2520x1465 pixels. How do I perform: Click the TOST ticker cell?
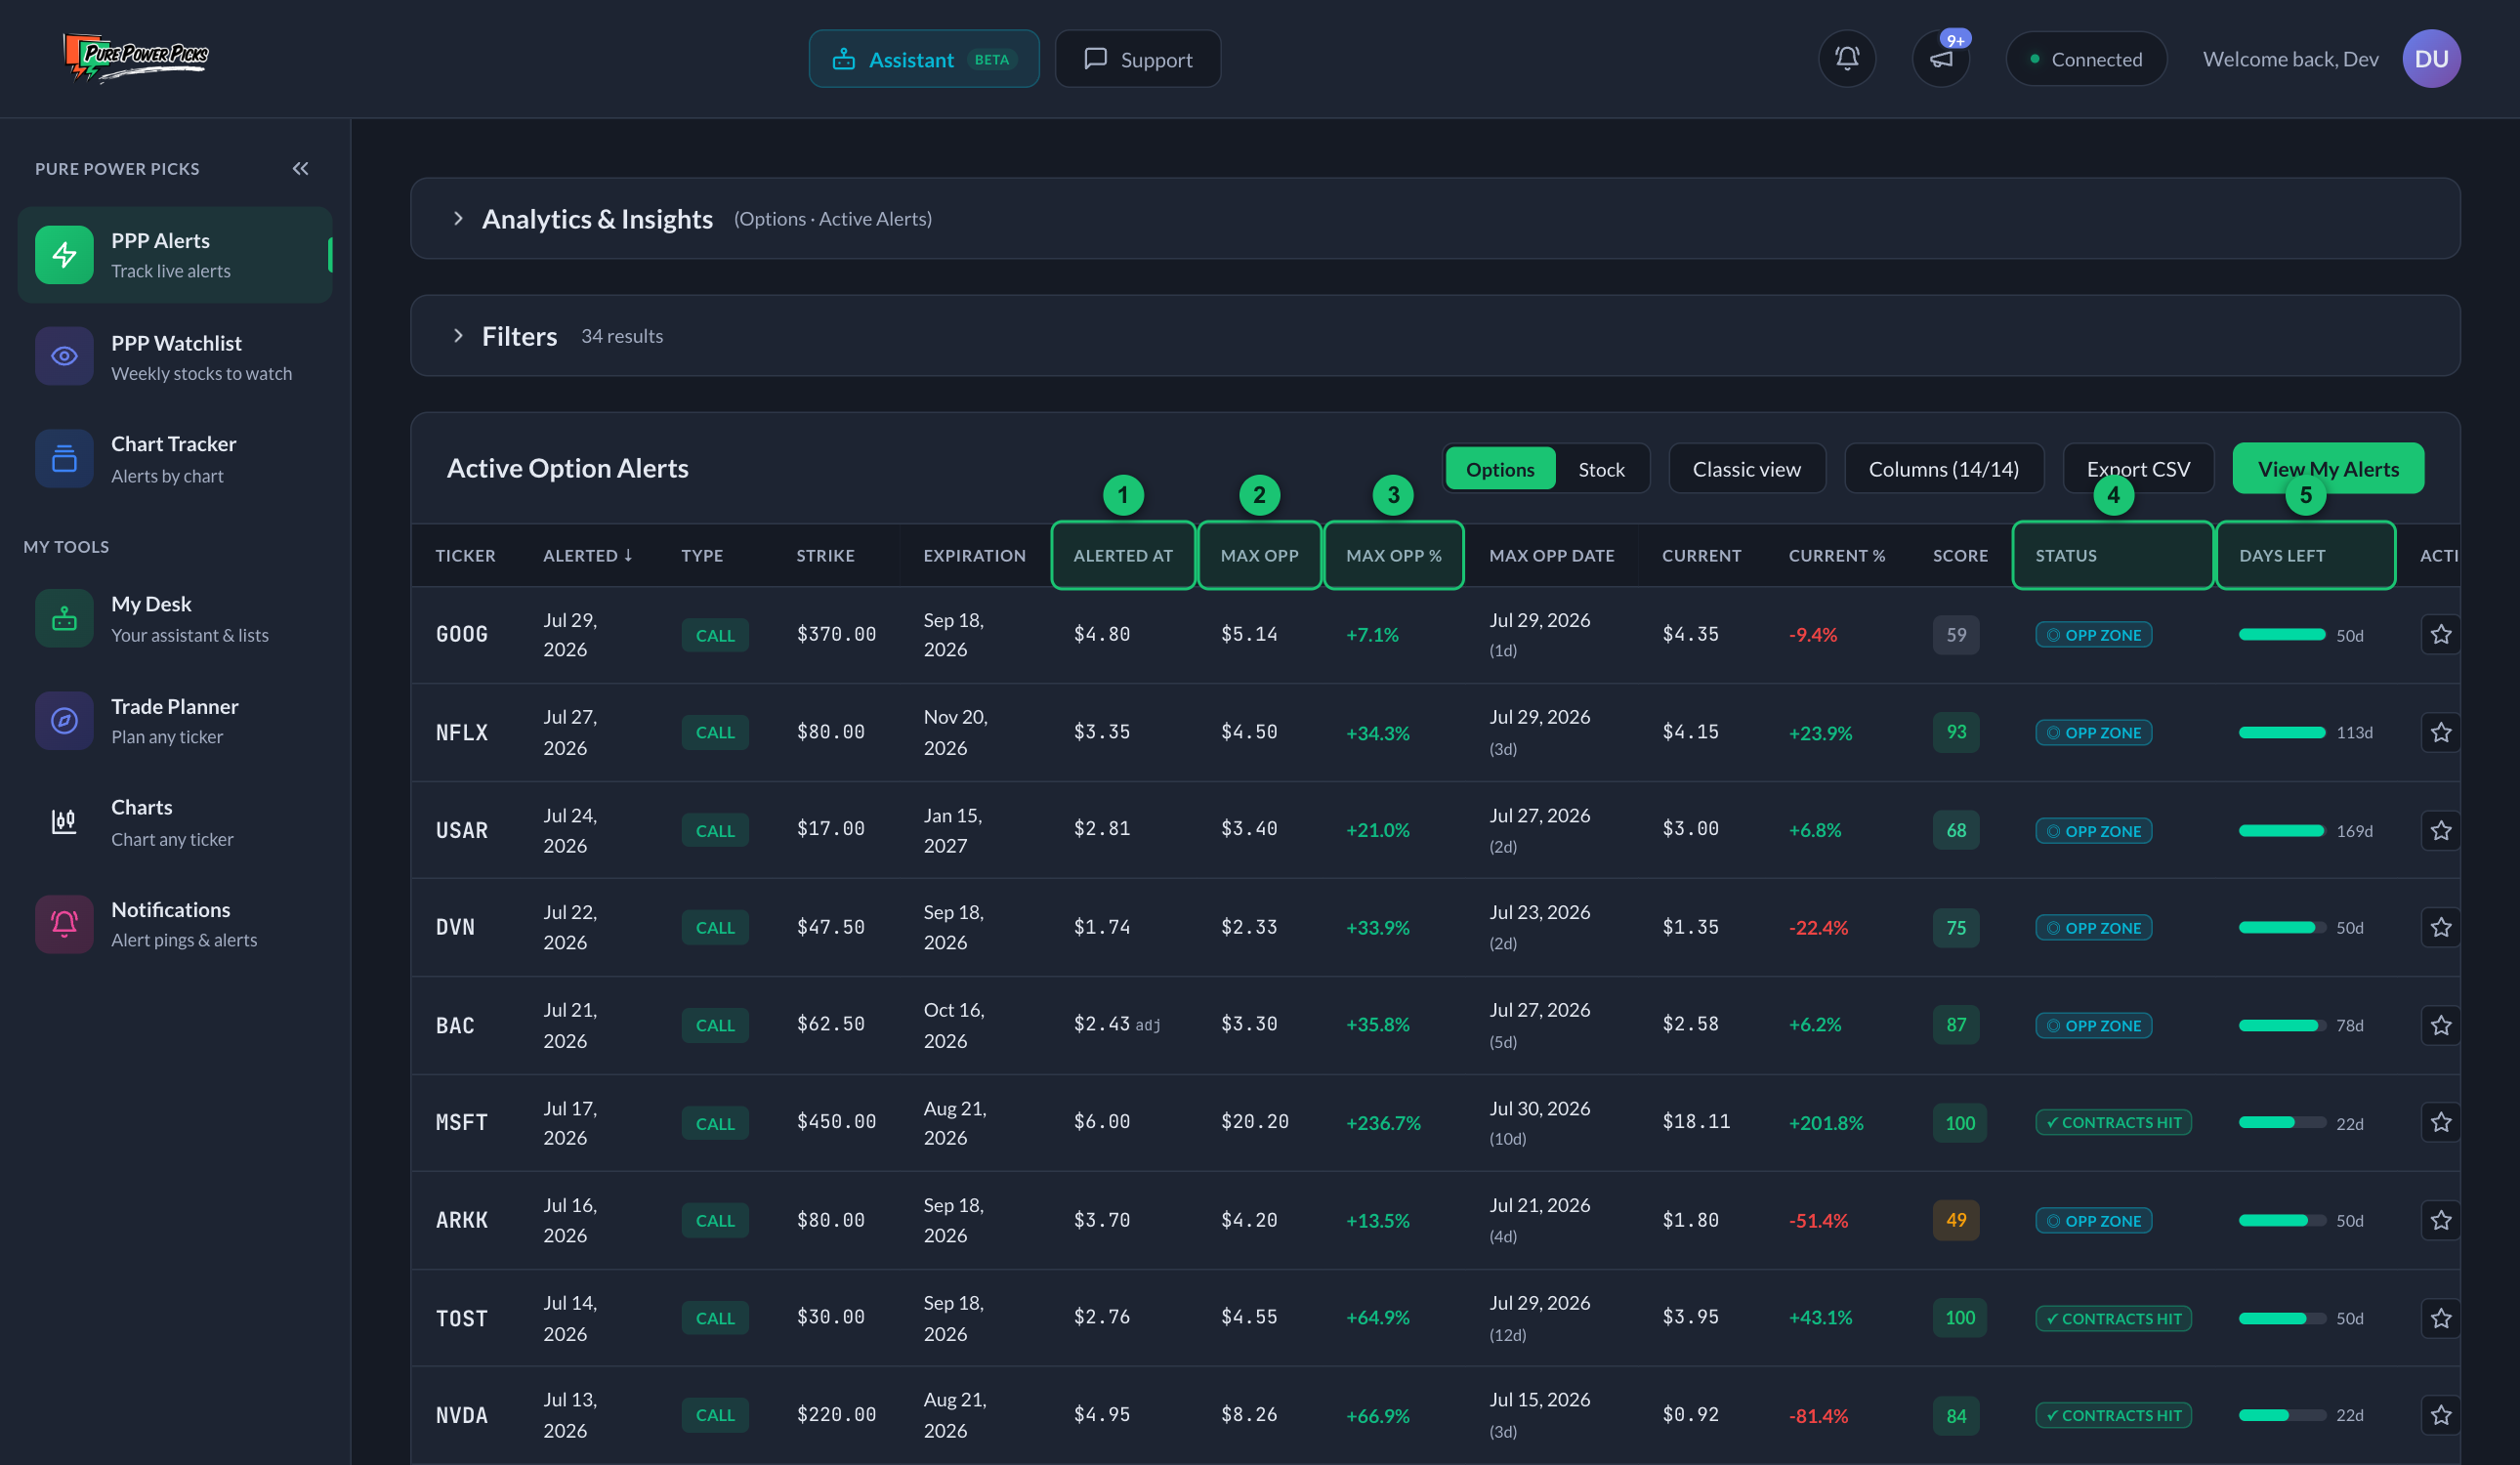(x=461, y=1318)
